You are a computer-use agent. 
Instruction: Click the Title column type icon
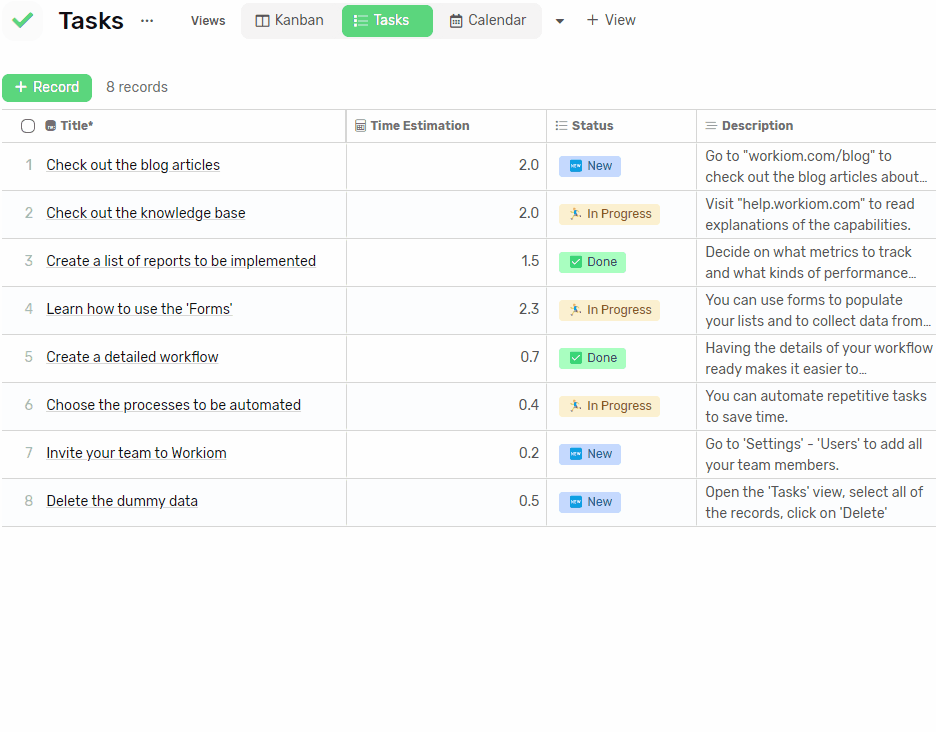click(51, 126)
